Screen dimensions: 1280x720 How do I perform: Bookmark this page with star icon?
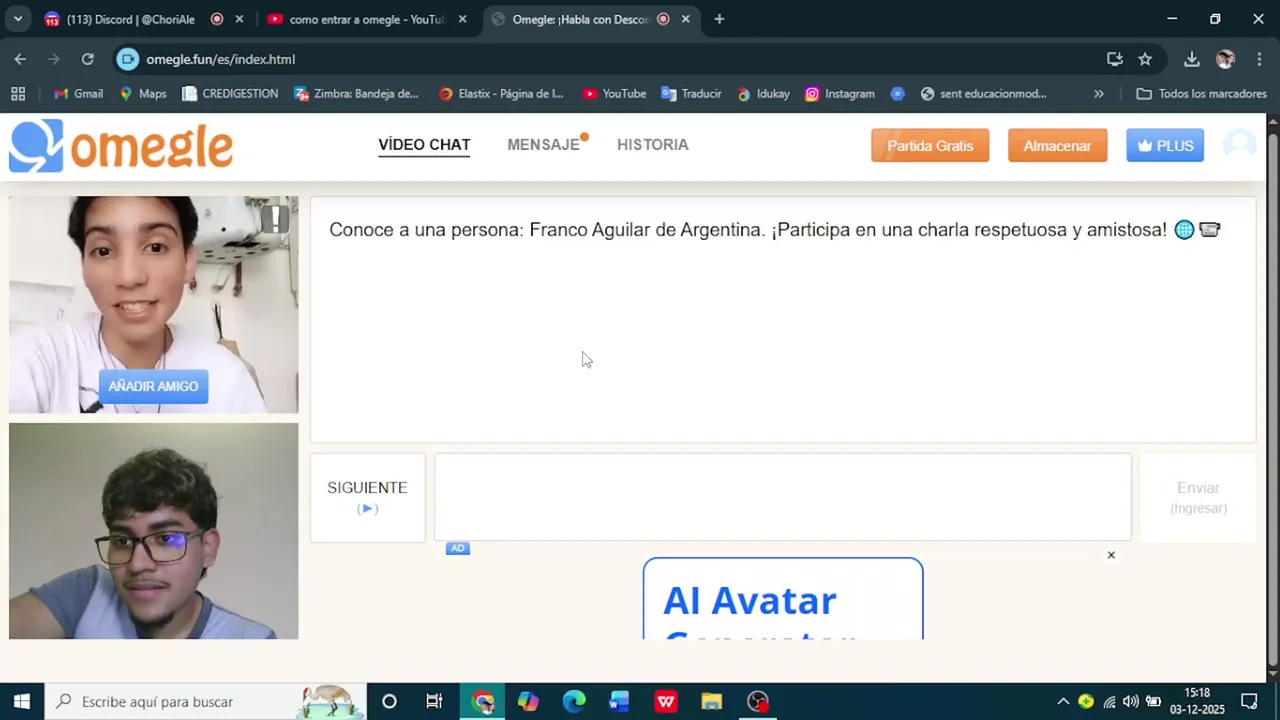coord(1145,59)
